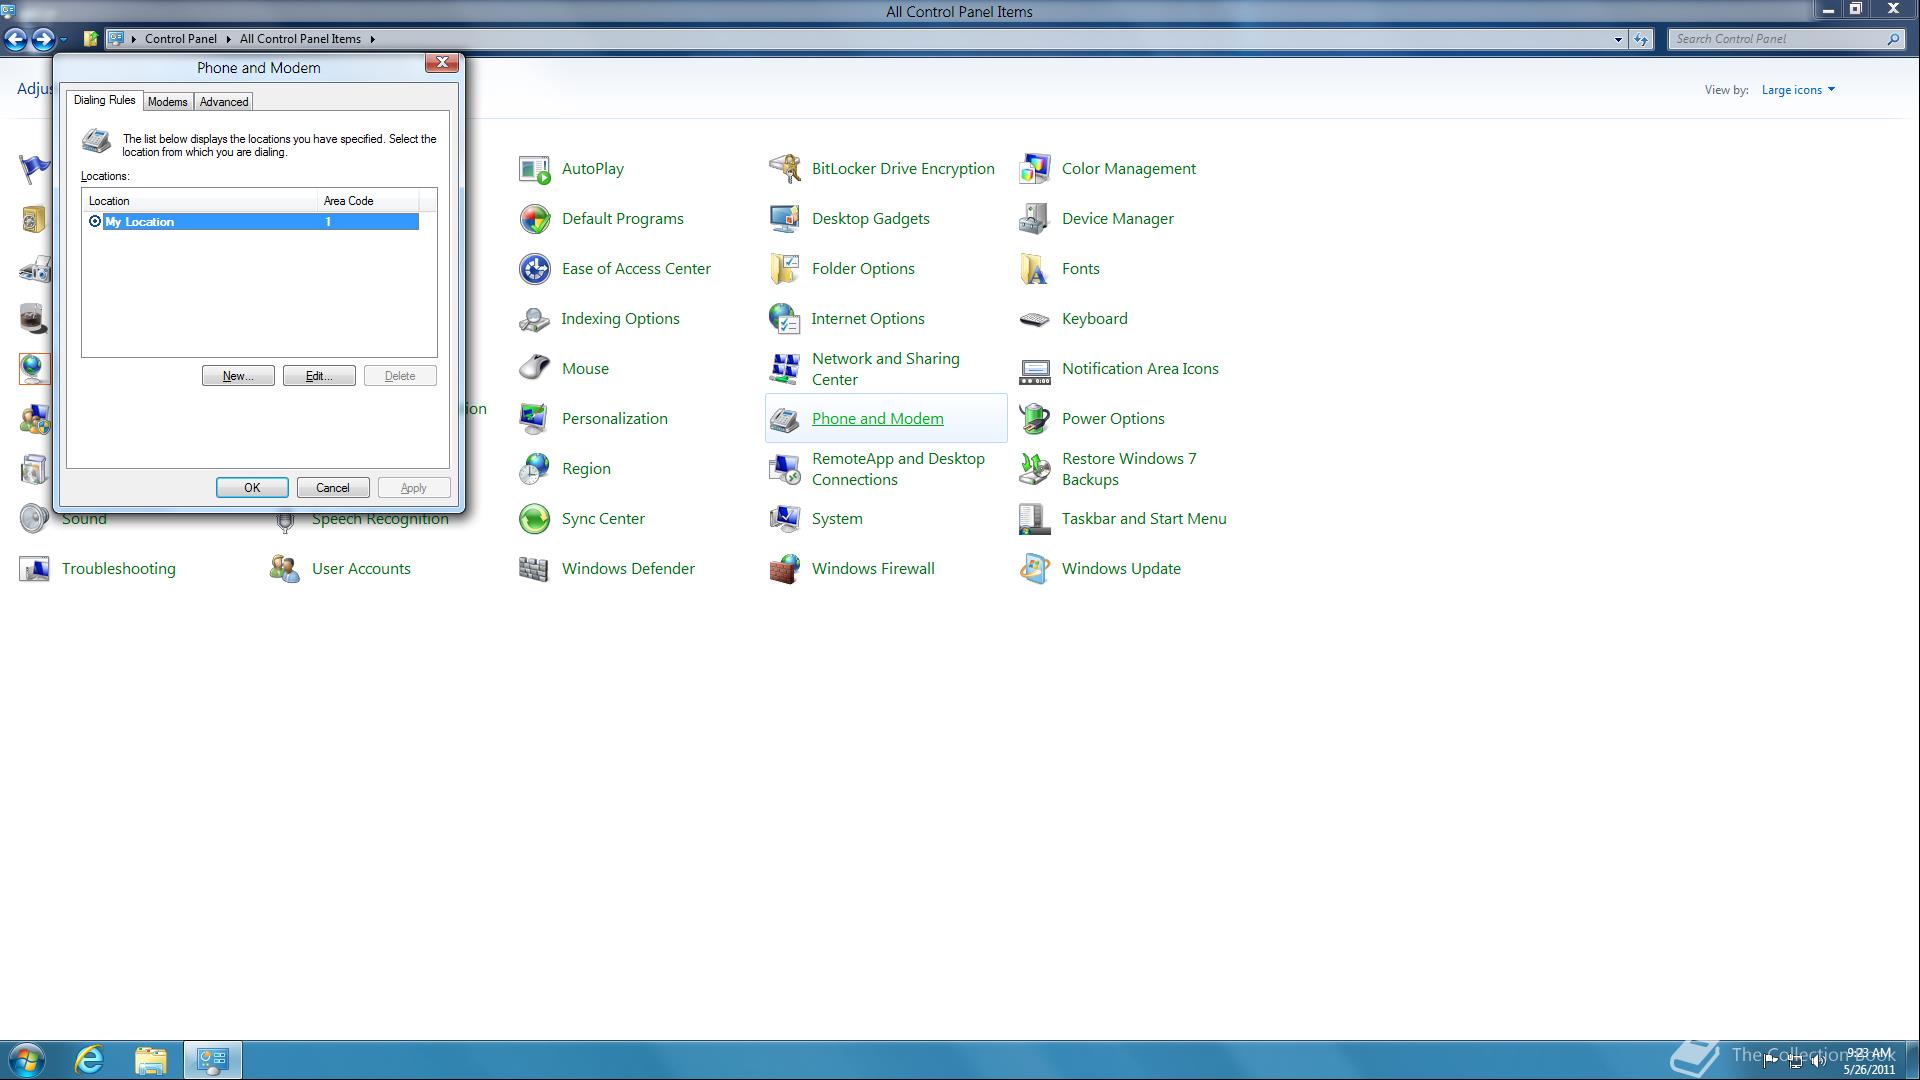The image size is (1920, 1080).
Task: Click the Sound item label
Action: (x=84, y=519)
